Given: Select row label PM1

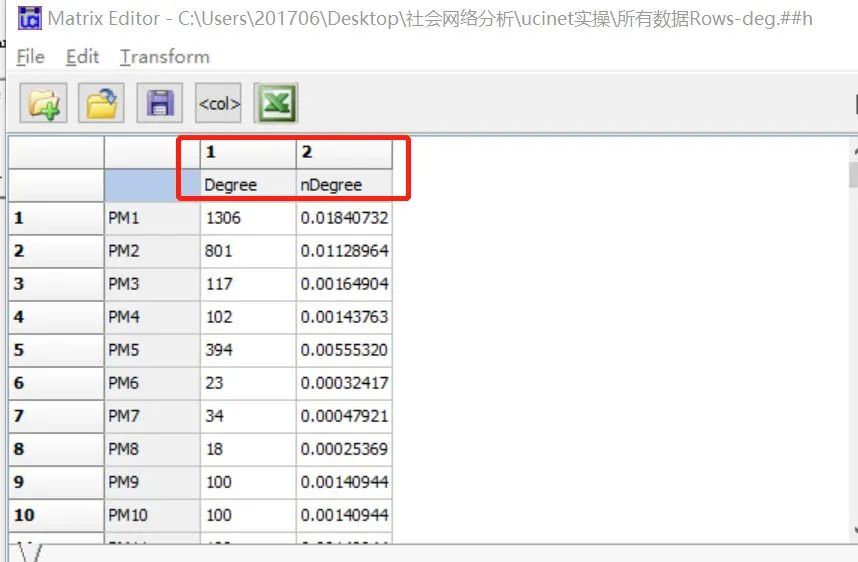Looking at the screenshot, I should click(152, 218).
